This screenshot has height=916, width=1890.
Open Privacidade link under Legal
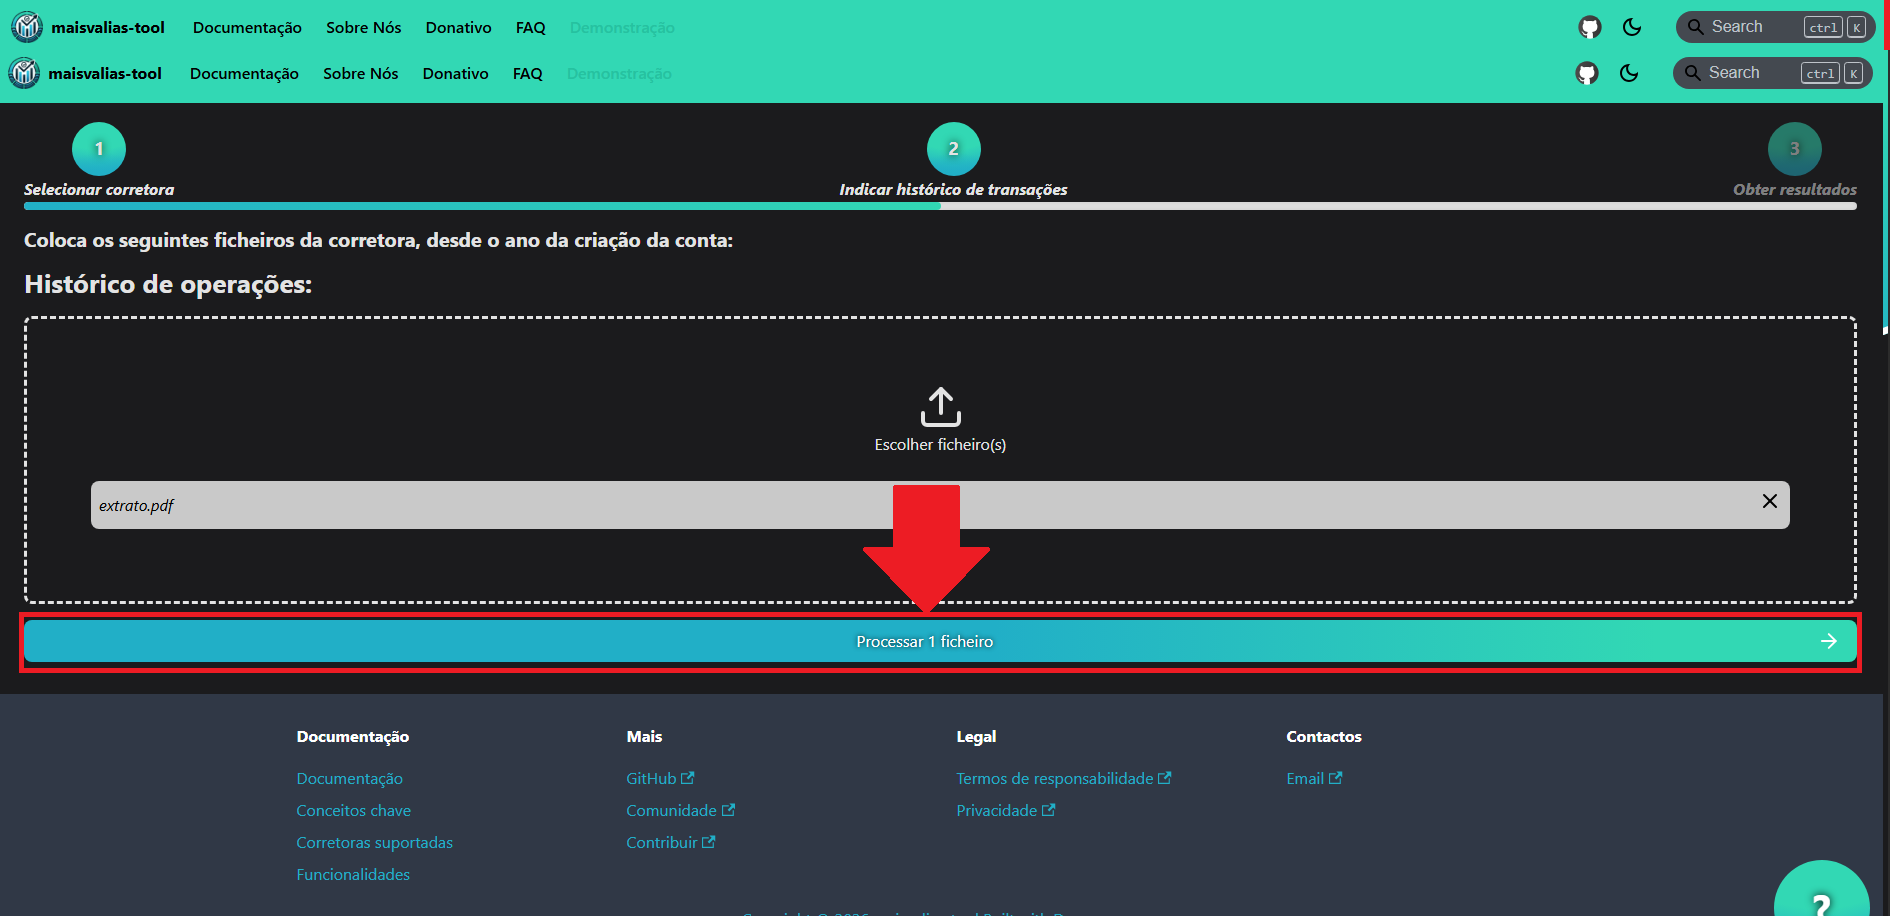coord(996,810)
